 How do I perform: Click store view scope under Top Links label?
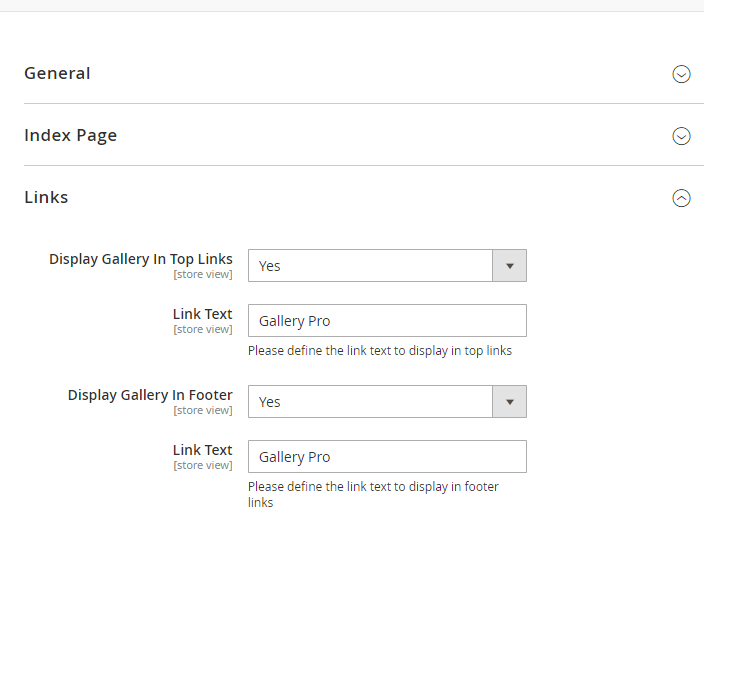click(203, 275)
